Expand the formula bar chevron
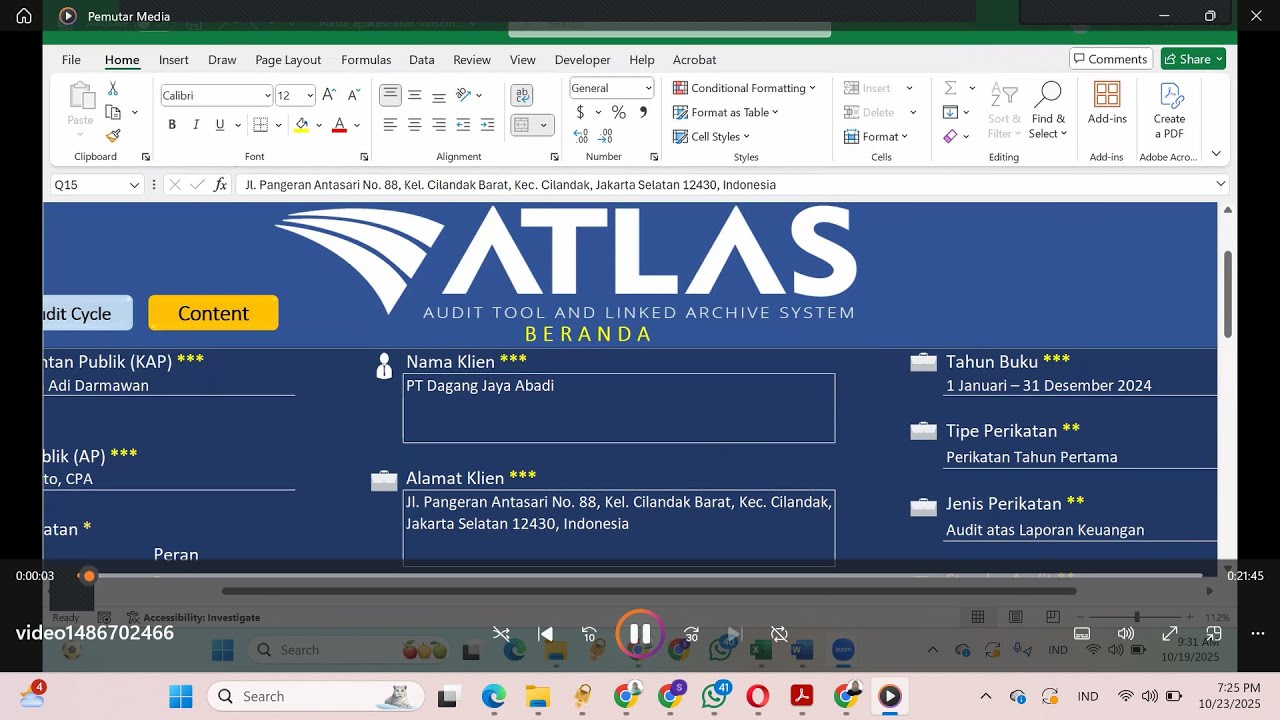This screenshot has width=1280, height=720. [1220, 184]
